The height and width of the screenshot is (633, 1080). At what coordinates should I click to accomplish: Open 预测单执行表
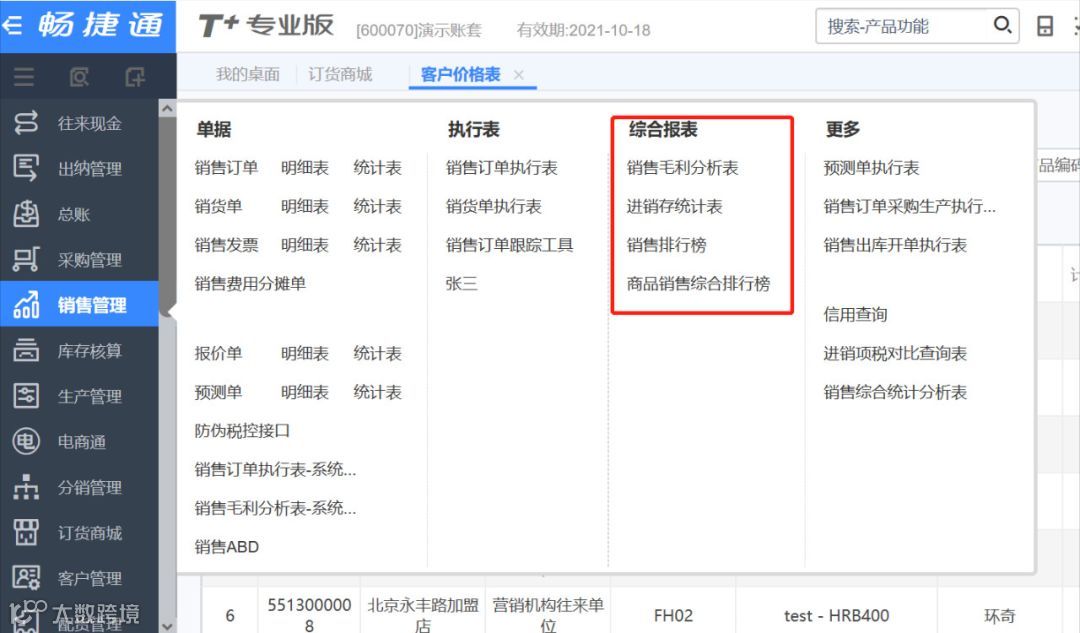pos(871,168)
